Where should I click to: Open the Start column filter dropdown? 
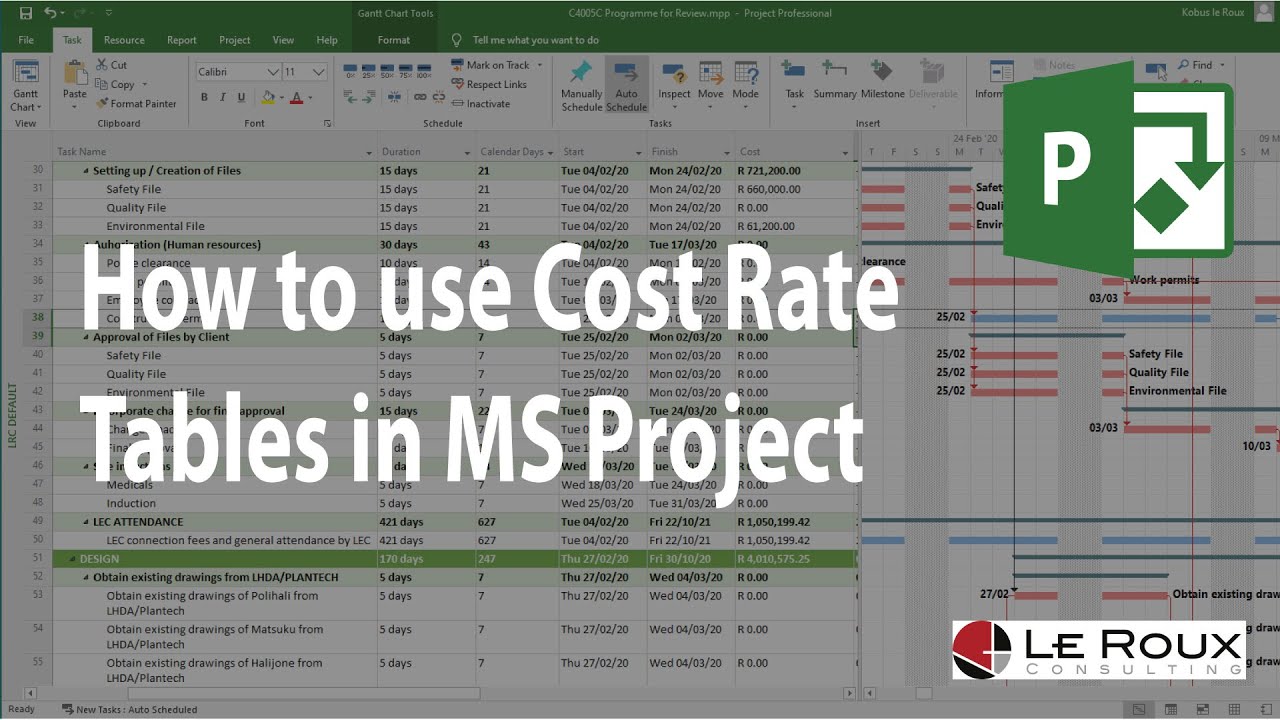(638, 153)
